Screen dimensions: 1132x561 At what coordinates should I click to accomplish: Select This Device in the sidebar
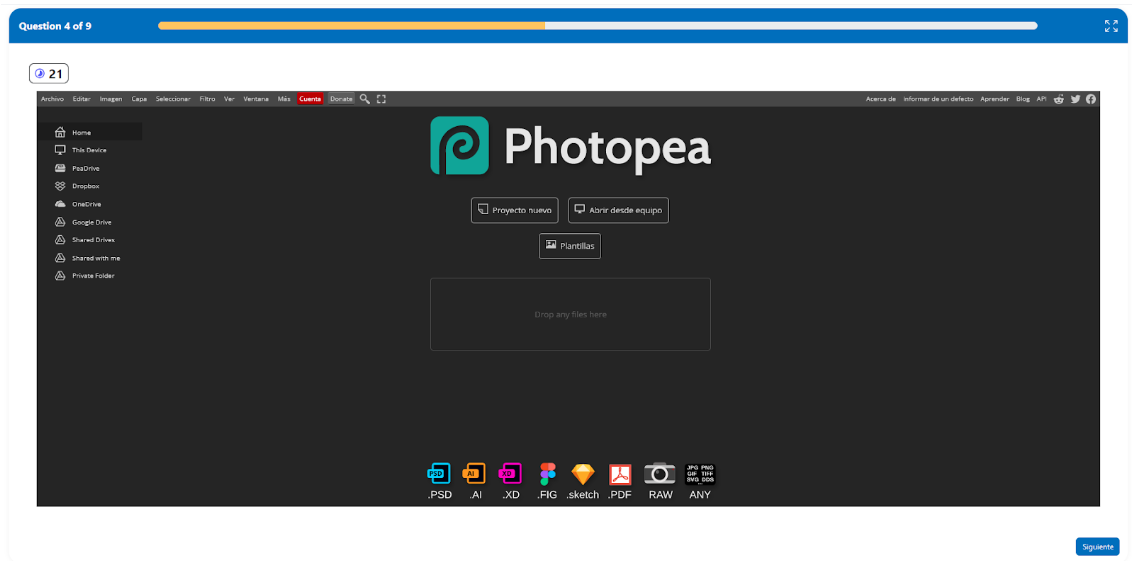point(90,150)
